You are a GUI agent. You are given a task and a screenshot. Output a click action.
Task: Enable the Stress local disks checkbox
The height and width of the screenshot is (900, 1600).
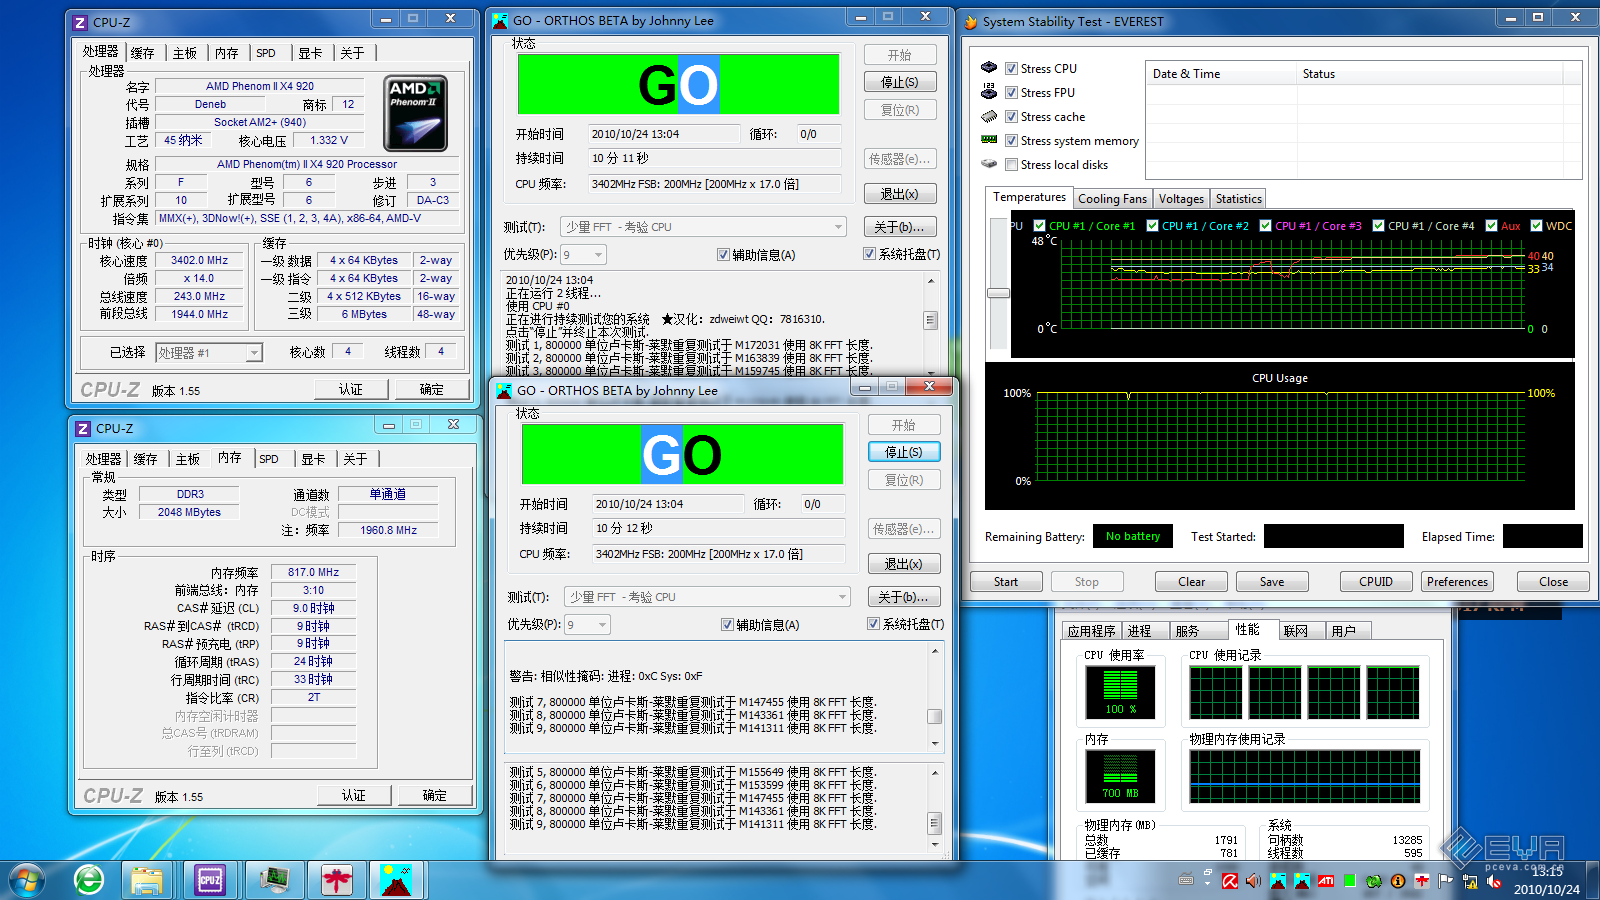pos(1012,165)
